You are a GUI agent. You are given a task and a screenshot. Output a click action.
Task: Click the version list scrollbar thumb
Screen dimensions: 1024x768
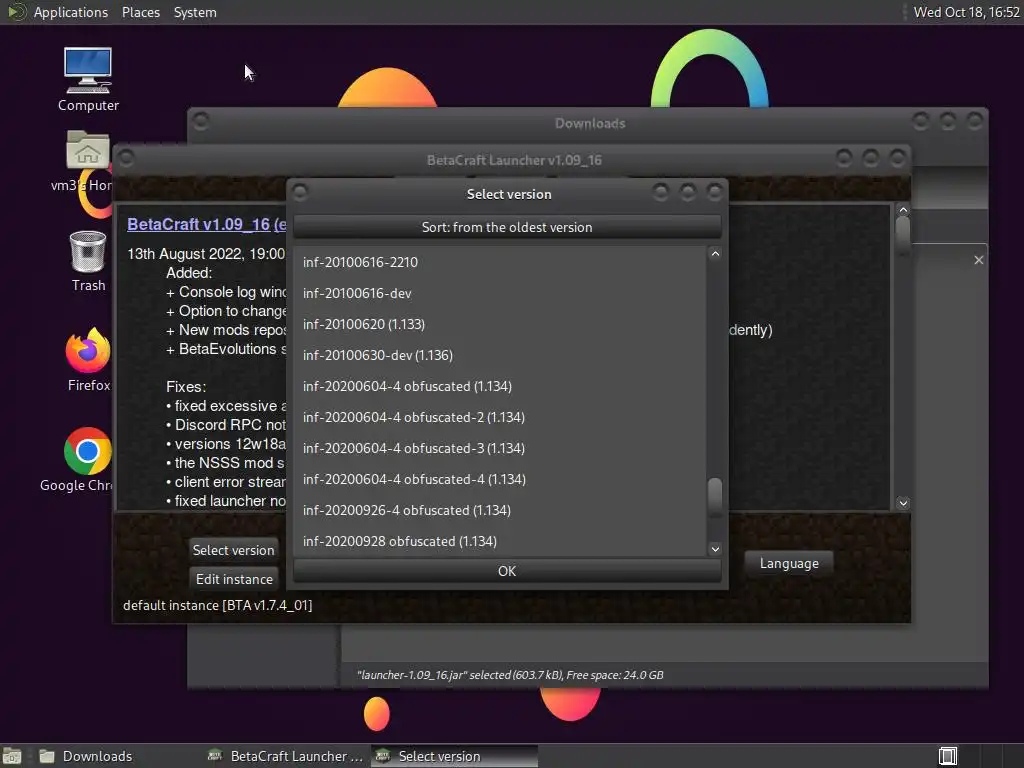coord(715,496)
